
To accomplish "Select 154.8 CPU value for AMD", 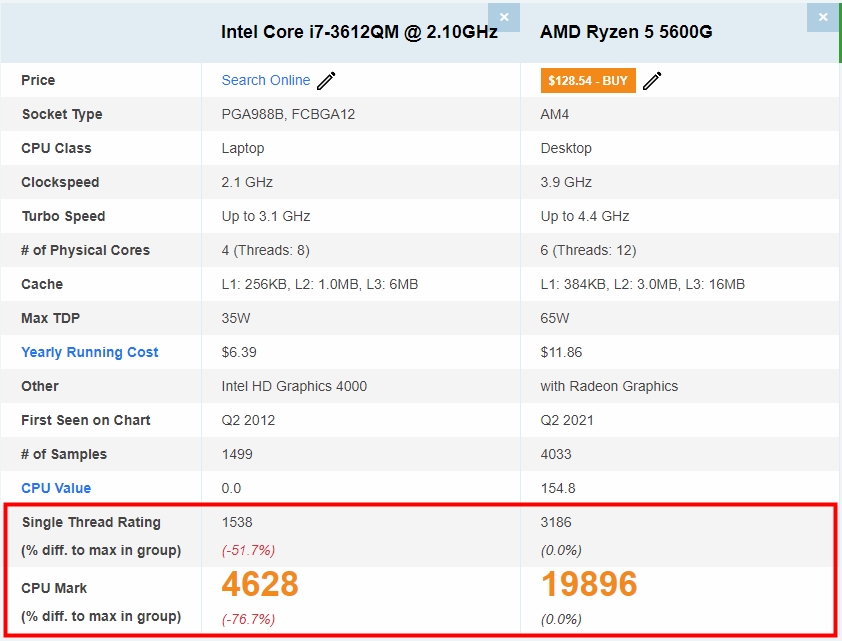I will click(558, 488).
